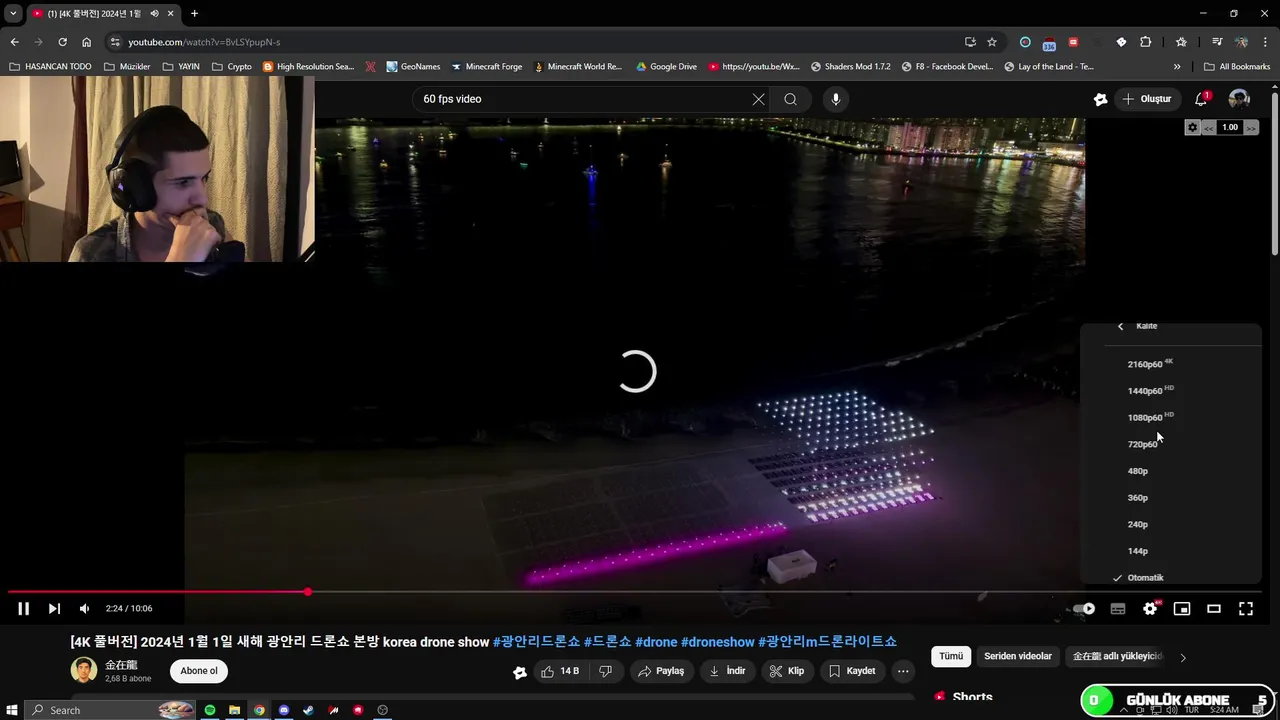Subscribe with Abone ol button

pos(199,671)
